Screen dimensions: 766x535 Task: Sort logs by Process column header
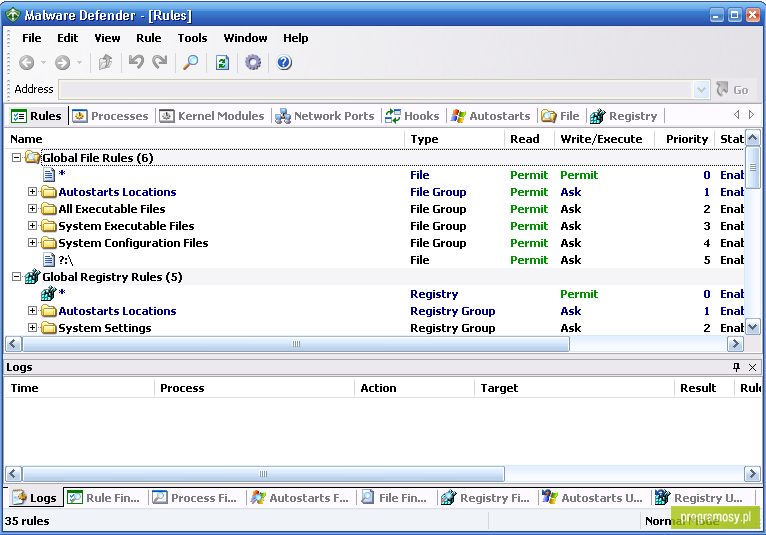(x=255, y=388)
